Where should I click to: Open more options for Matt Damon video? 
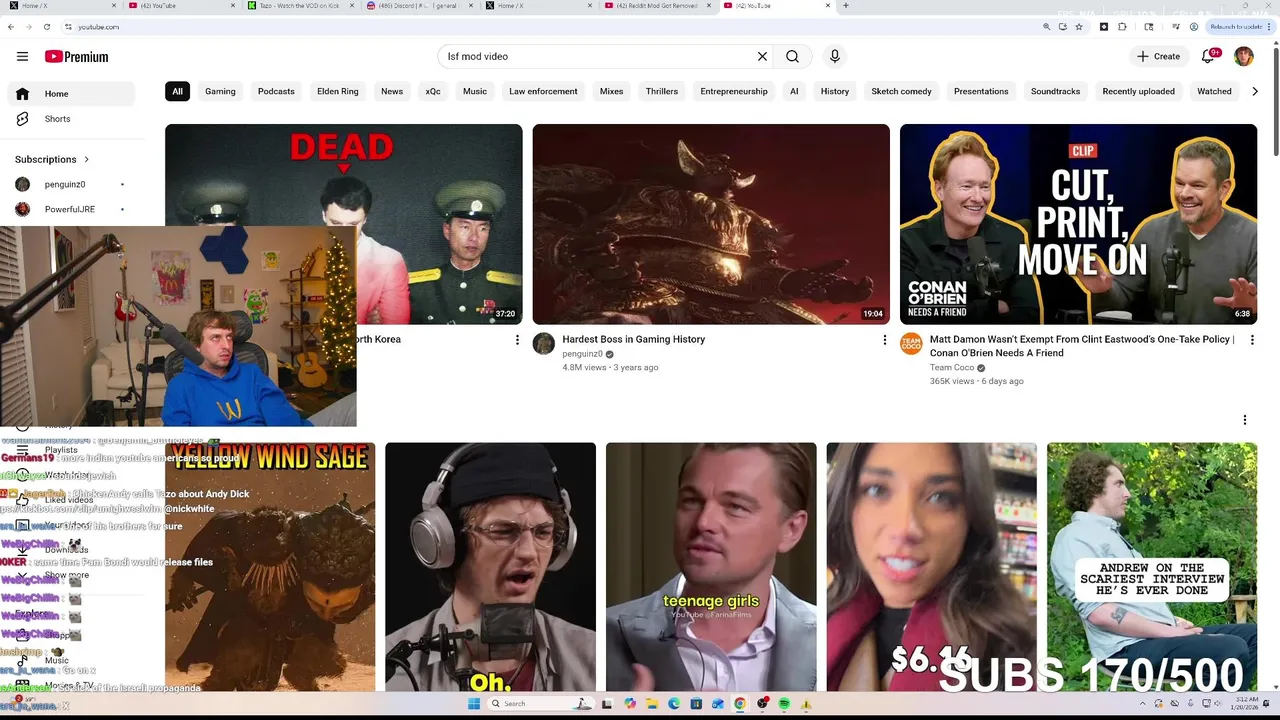click(x=1251, y=340)
